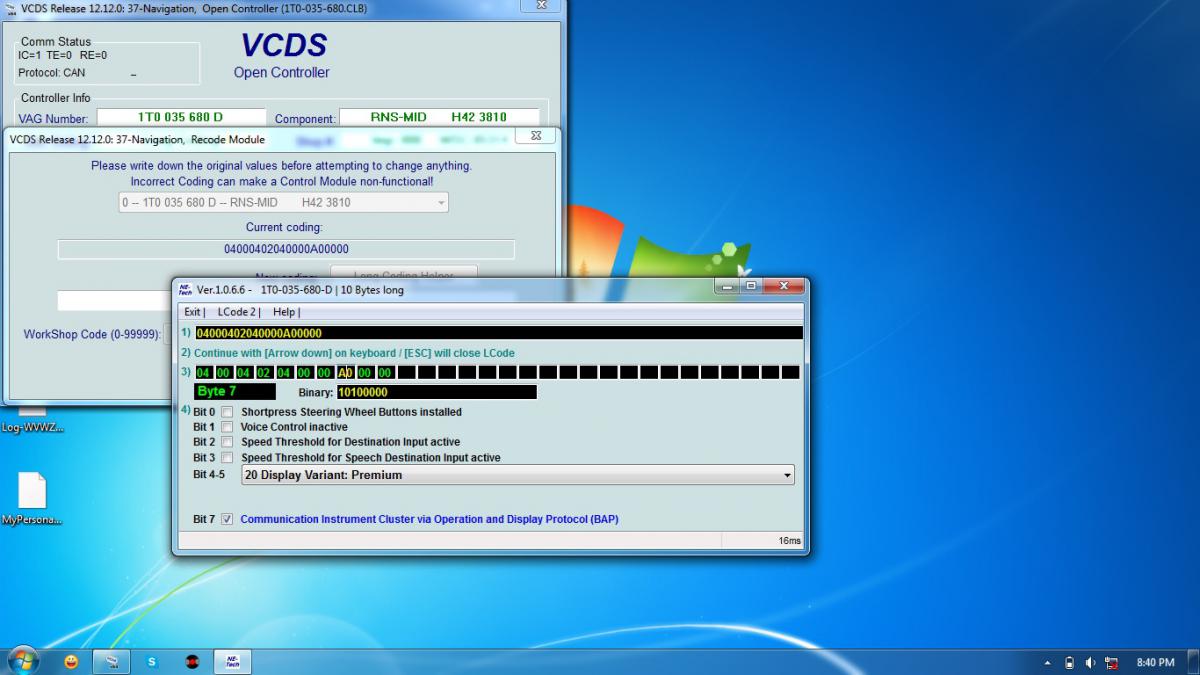Uncheck Bit 7 Communication Instrument Cluster BAP
Viewport: 1200px width, 675px height.
(227, 519)
